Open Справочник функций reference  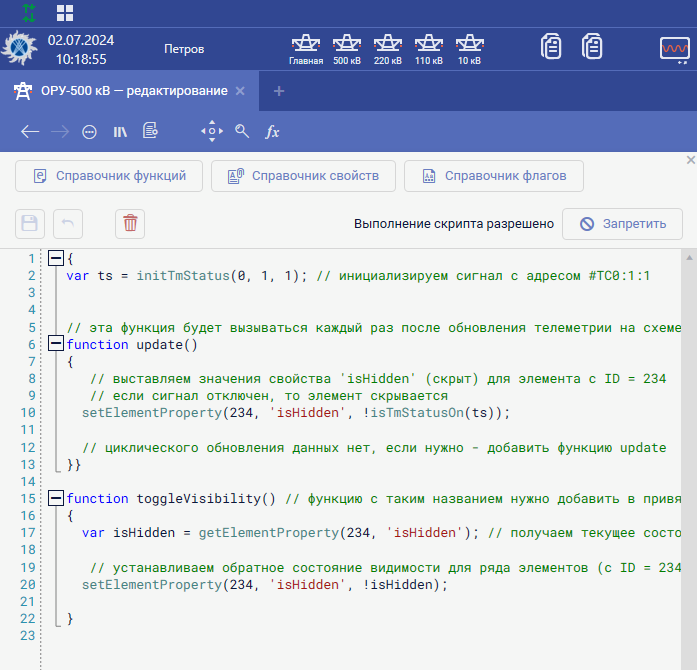pyautogui.click(x=109, y=176)
